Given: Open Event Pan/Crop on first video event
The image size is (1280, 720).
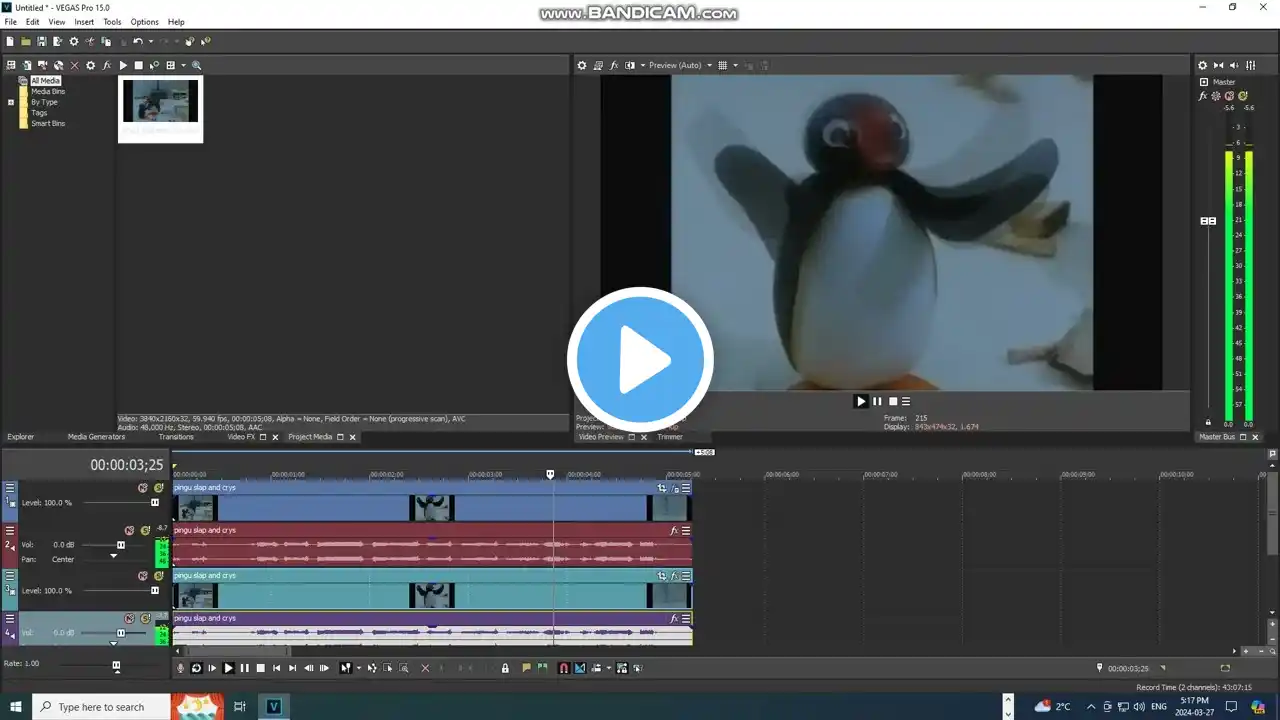Looking at the screenshot, I should point(662,488).
